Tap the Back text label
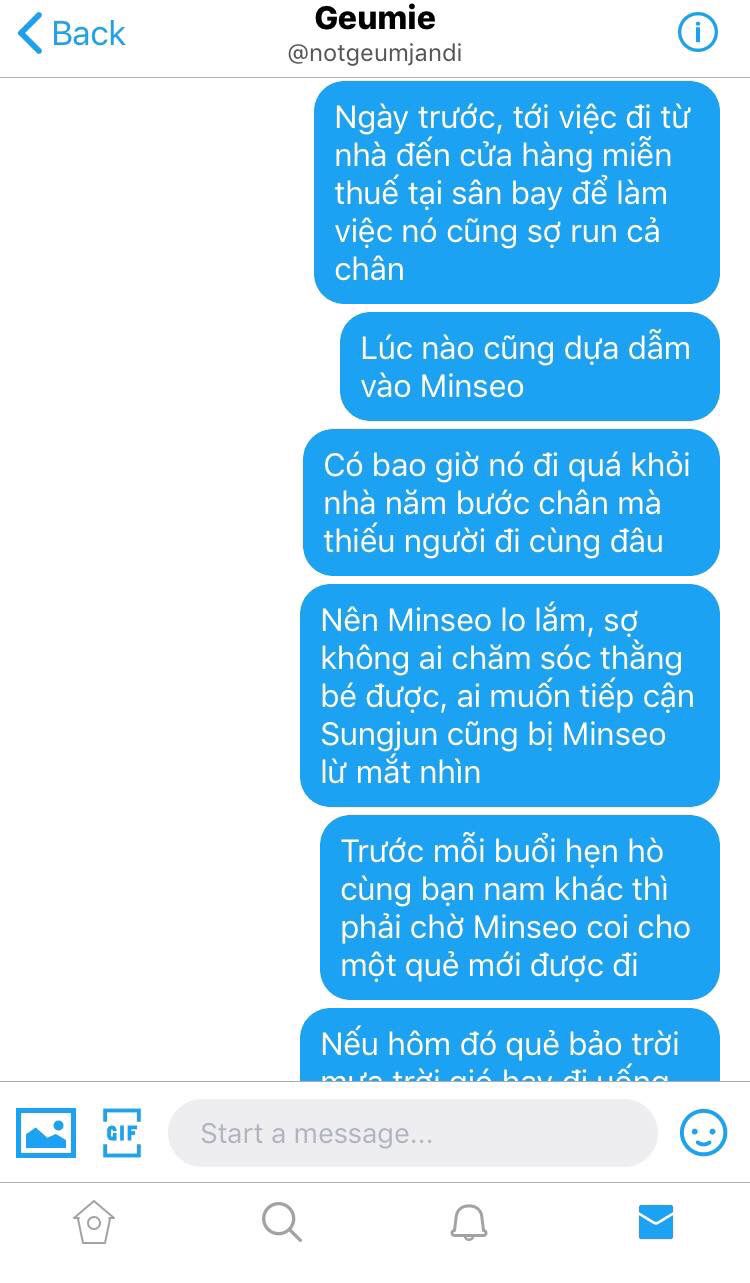Viewport: 750px width, 1283px height. pyautogui.click(x=88, y=33)
